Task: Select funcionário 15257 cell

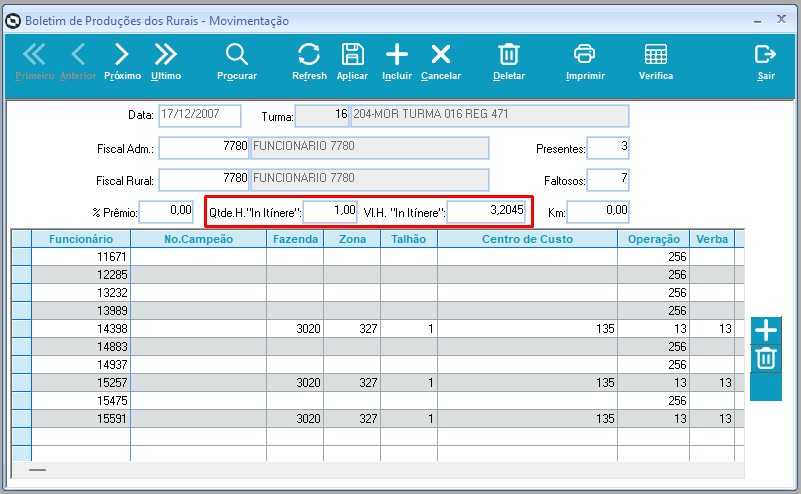Action: point(81,383)
